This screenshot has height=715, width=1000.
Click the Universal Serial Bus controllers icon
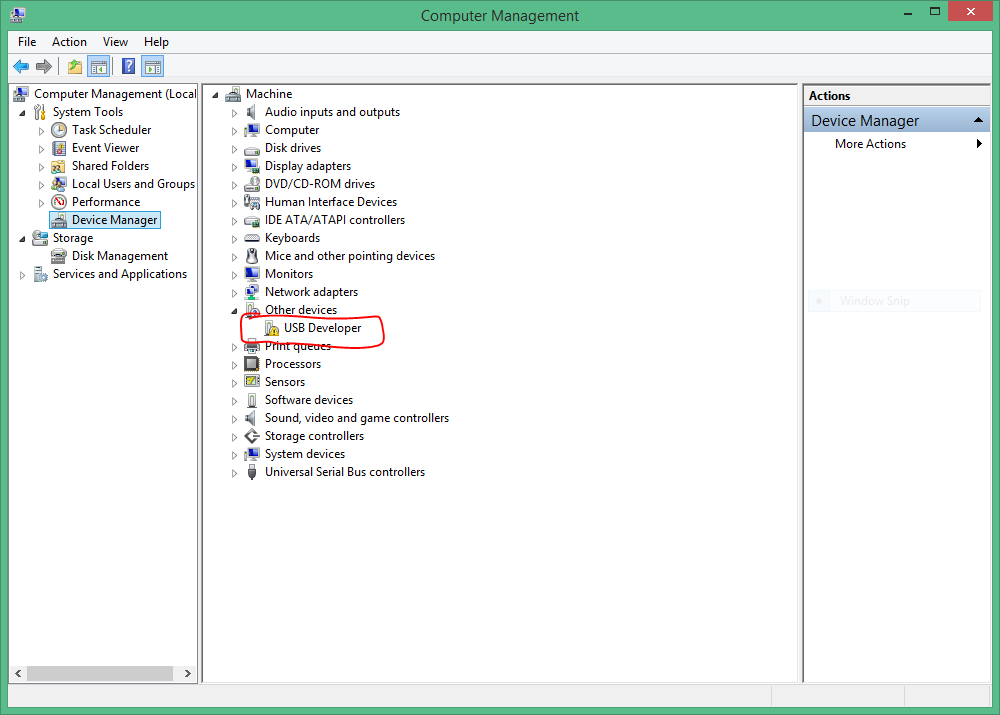click(x=252, y=472)
